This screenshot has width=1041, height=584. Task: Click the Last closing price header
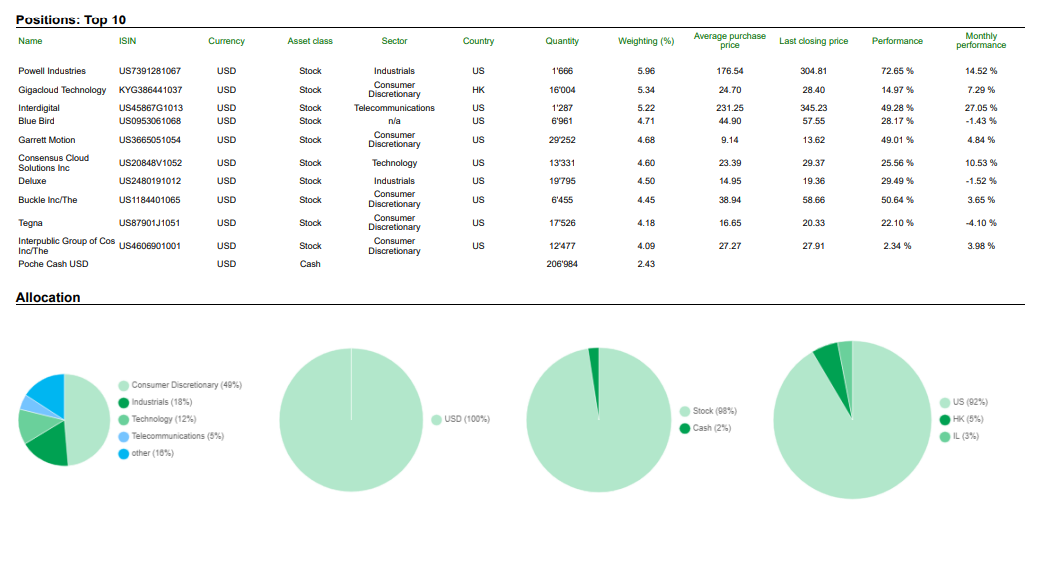coord(813,41)
